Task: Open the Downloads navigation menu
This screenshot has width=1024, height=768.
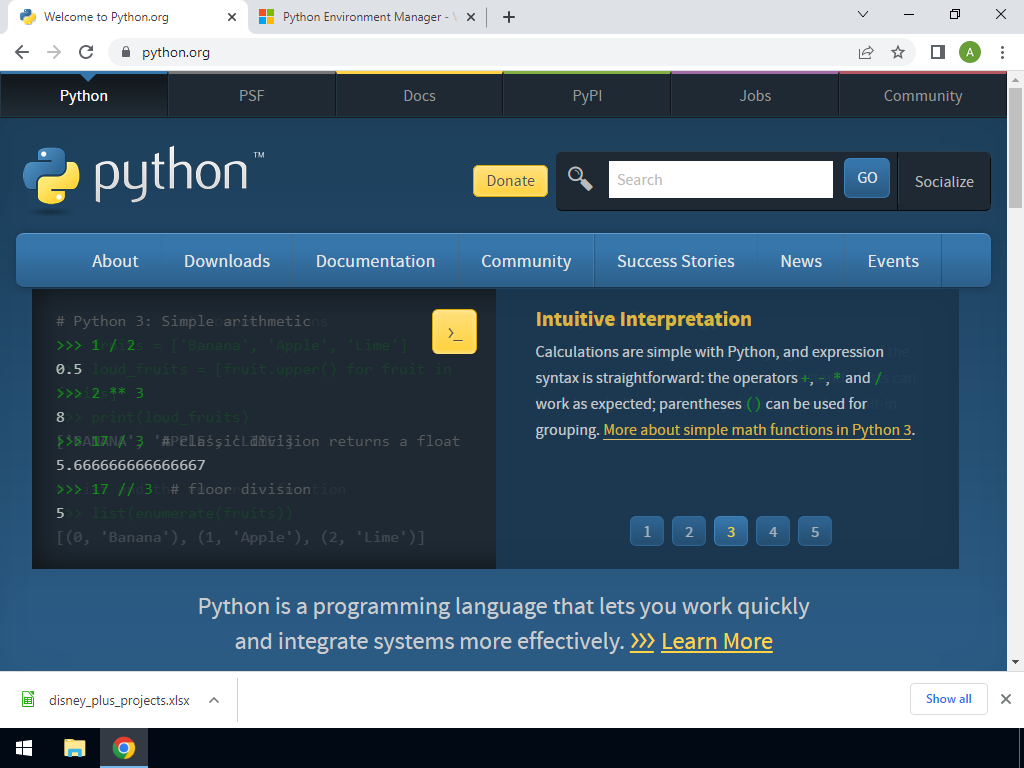Action: pyautogui.click(x=227, y=261)
